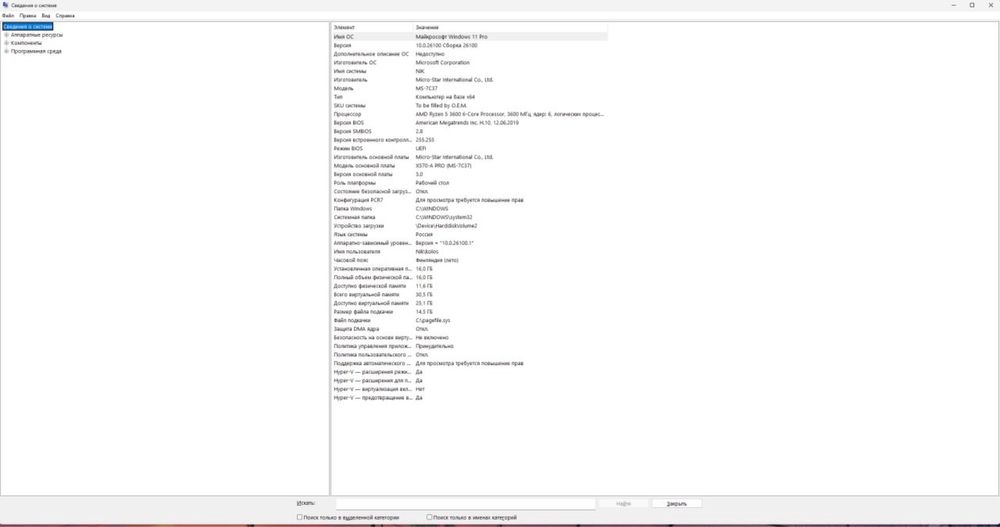Select the Защита DMA ядра row label

[356, 329]
